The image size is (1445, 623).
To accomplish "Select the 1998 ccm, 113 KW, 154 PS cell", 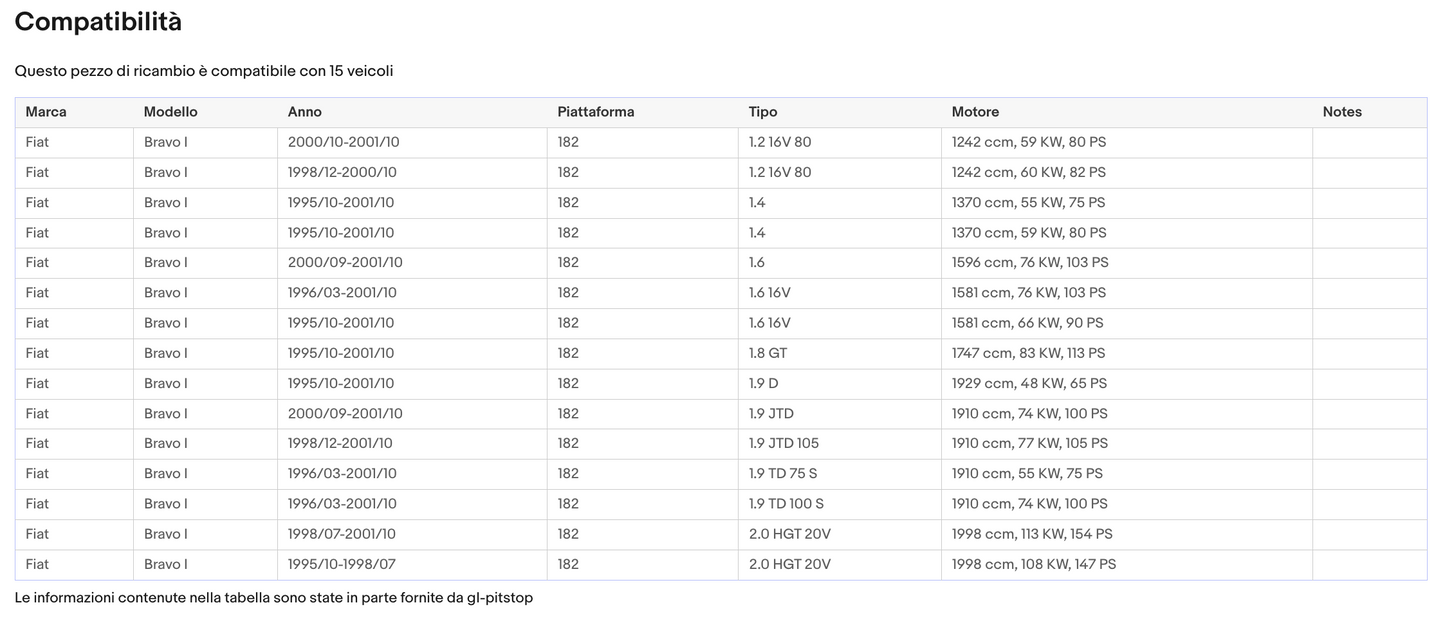I will pyautogui.click(x=1031, y=534).
